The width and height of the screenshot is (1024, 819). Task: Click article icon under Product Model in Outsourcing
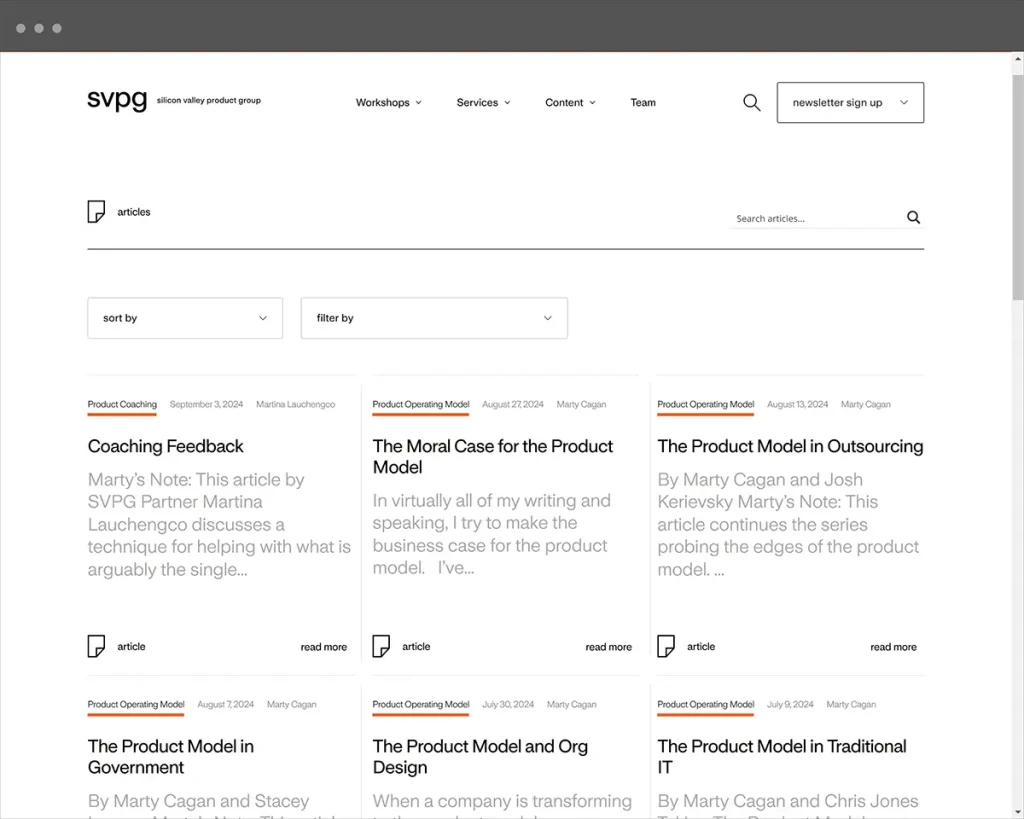[666, 646]
